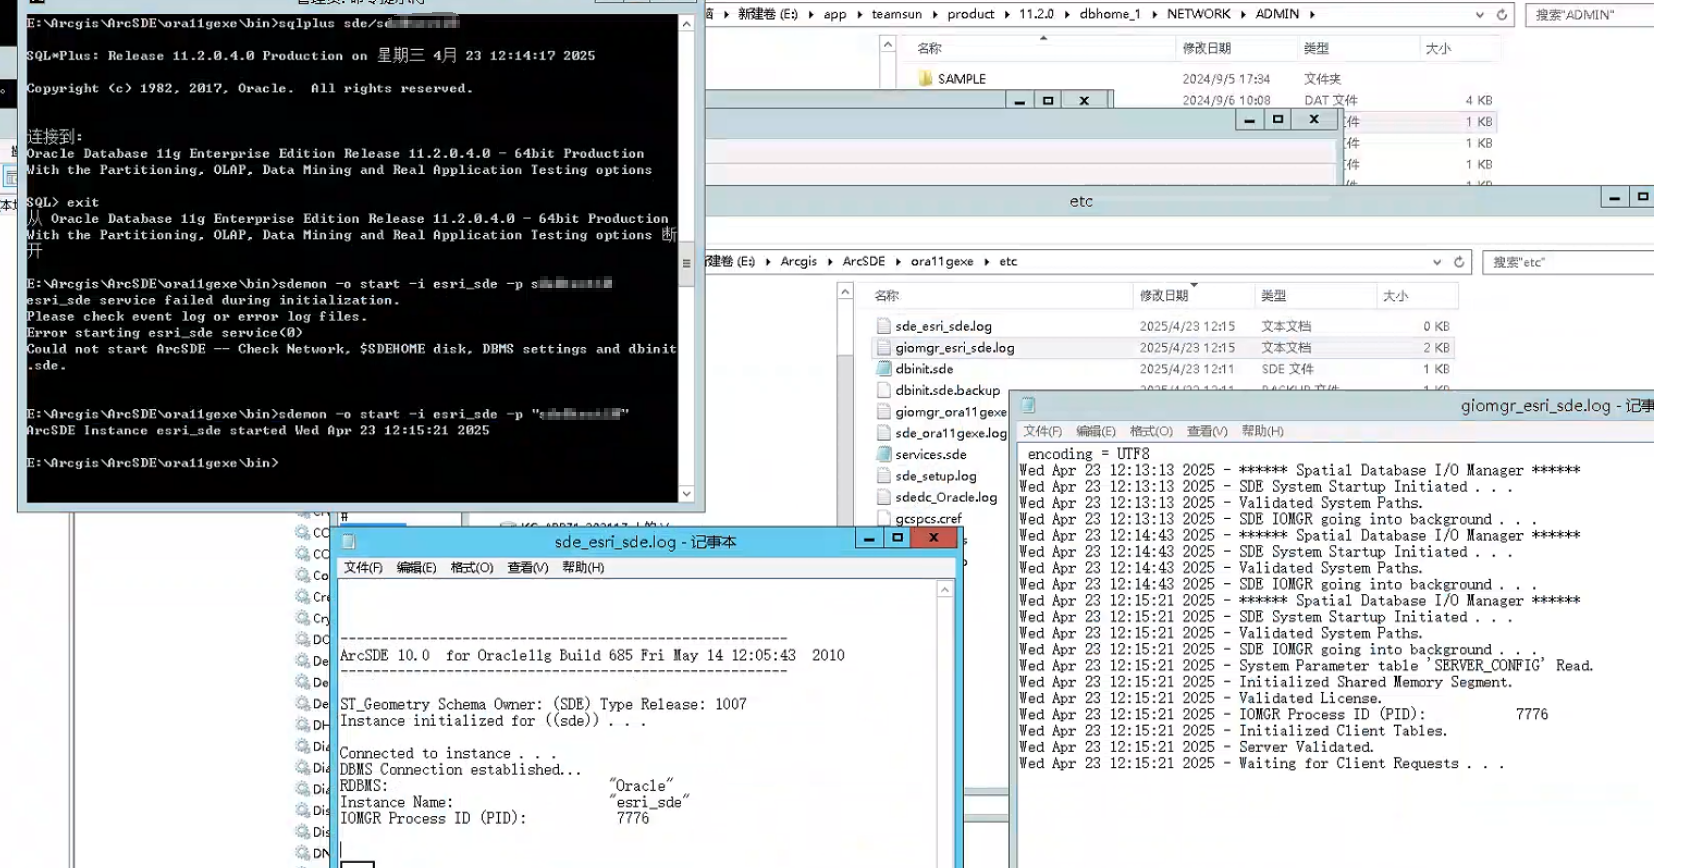Open the etc address bar history dropdown
Screen dimensions: 1681x868
point(1437,262)
